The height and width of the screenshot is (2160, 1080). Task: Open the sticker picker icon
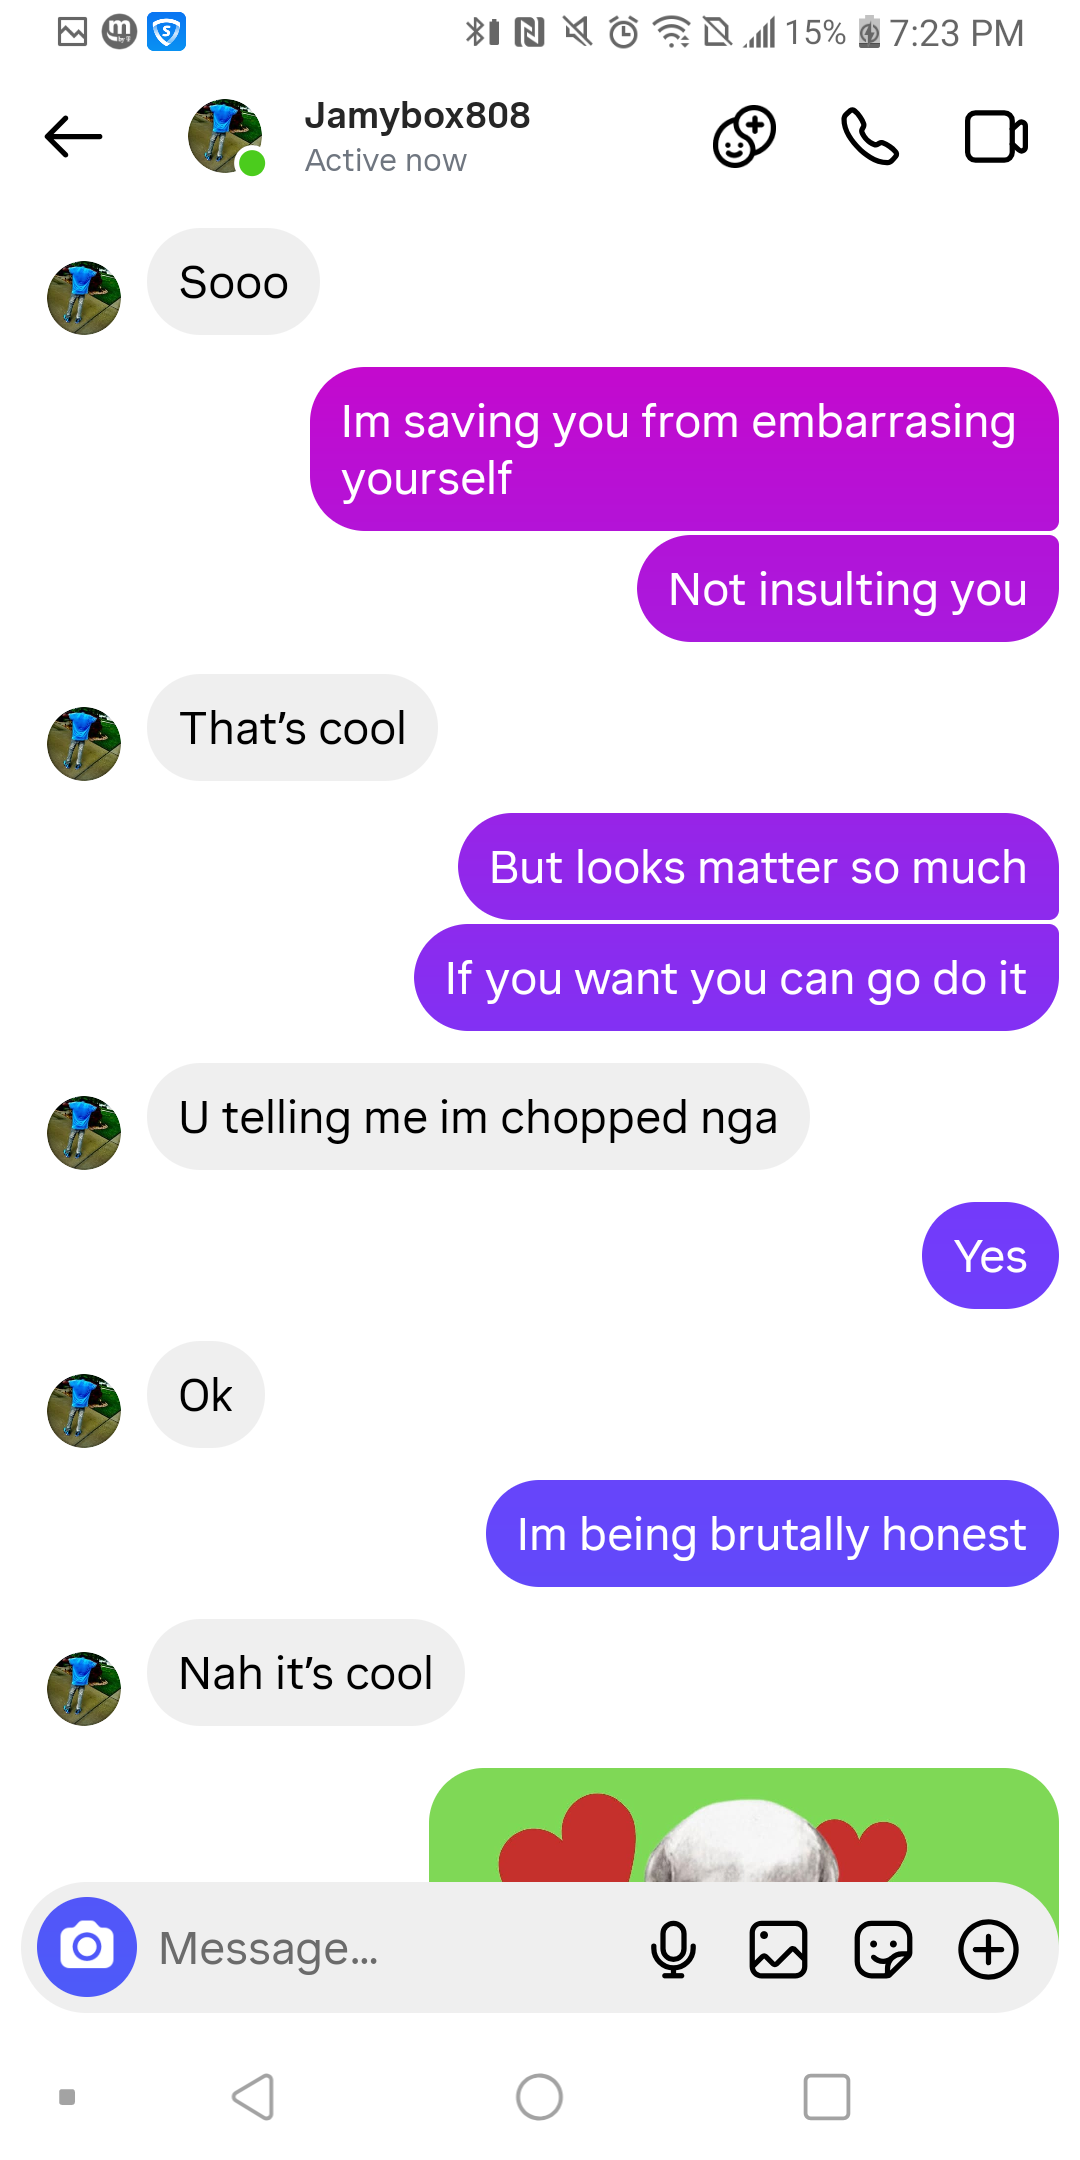883,1949
